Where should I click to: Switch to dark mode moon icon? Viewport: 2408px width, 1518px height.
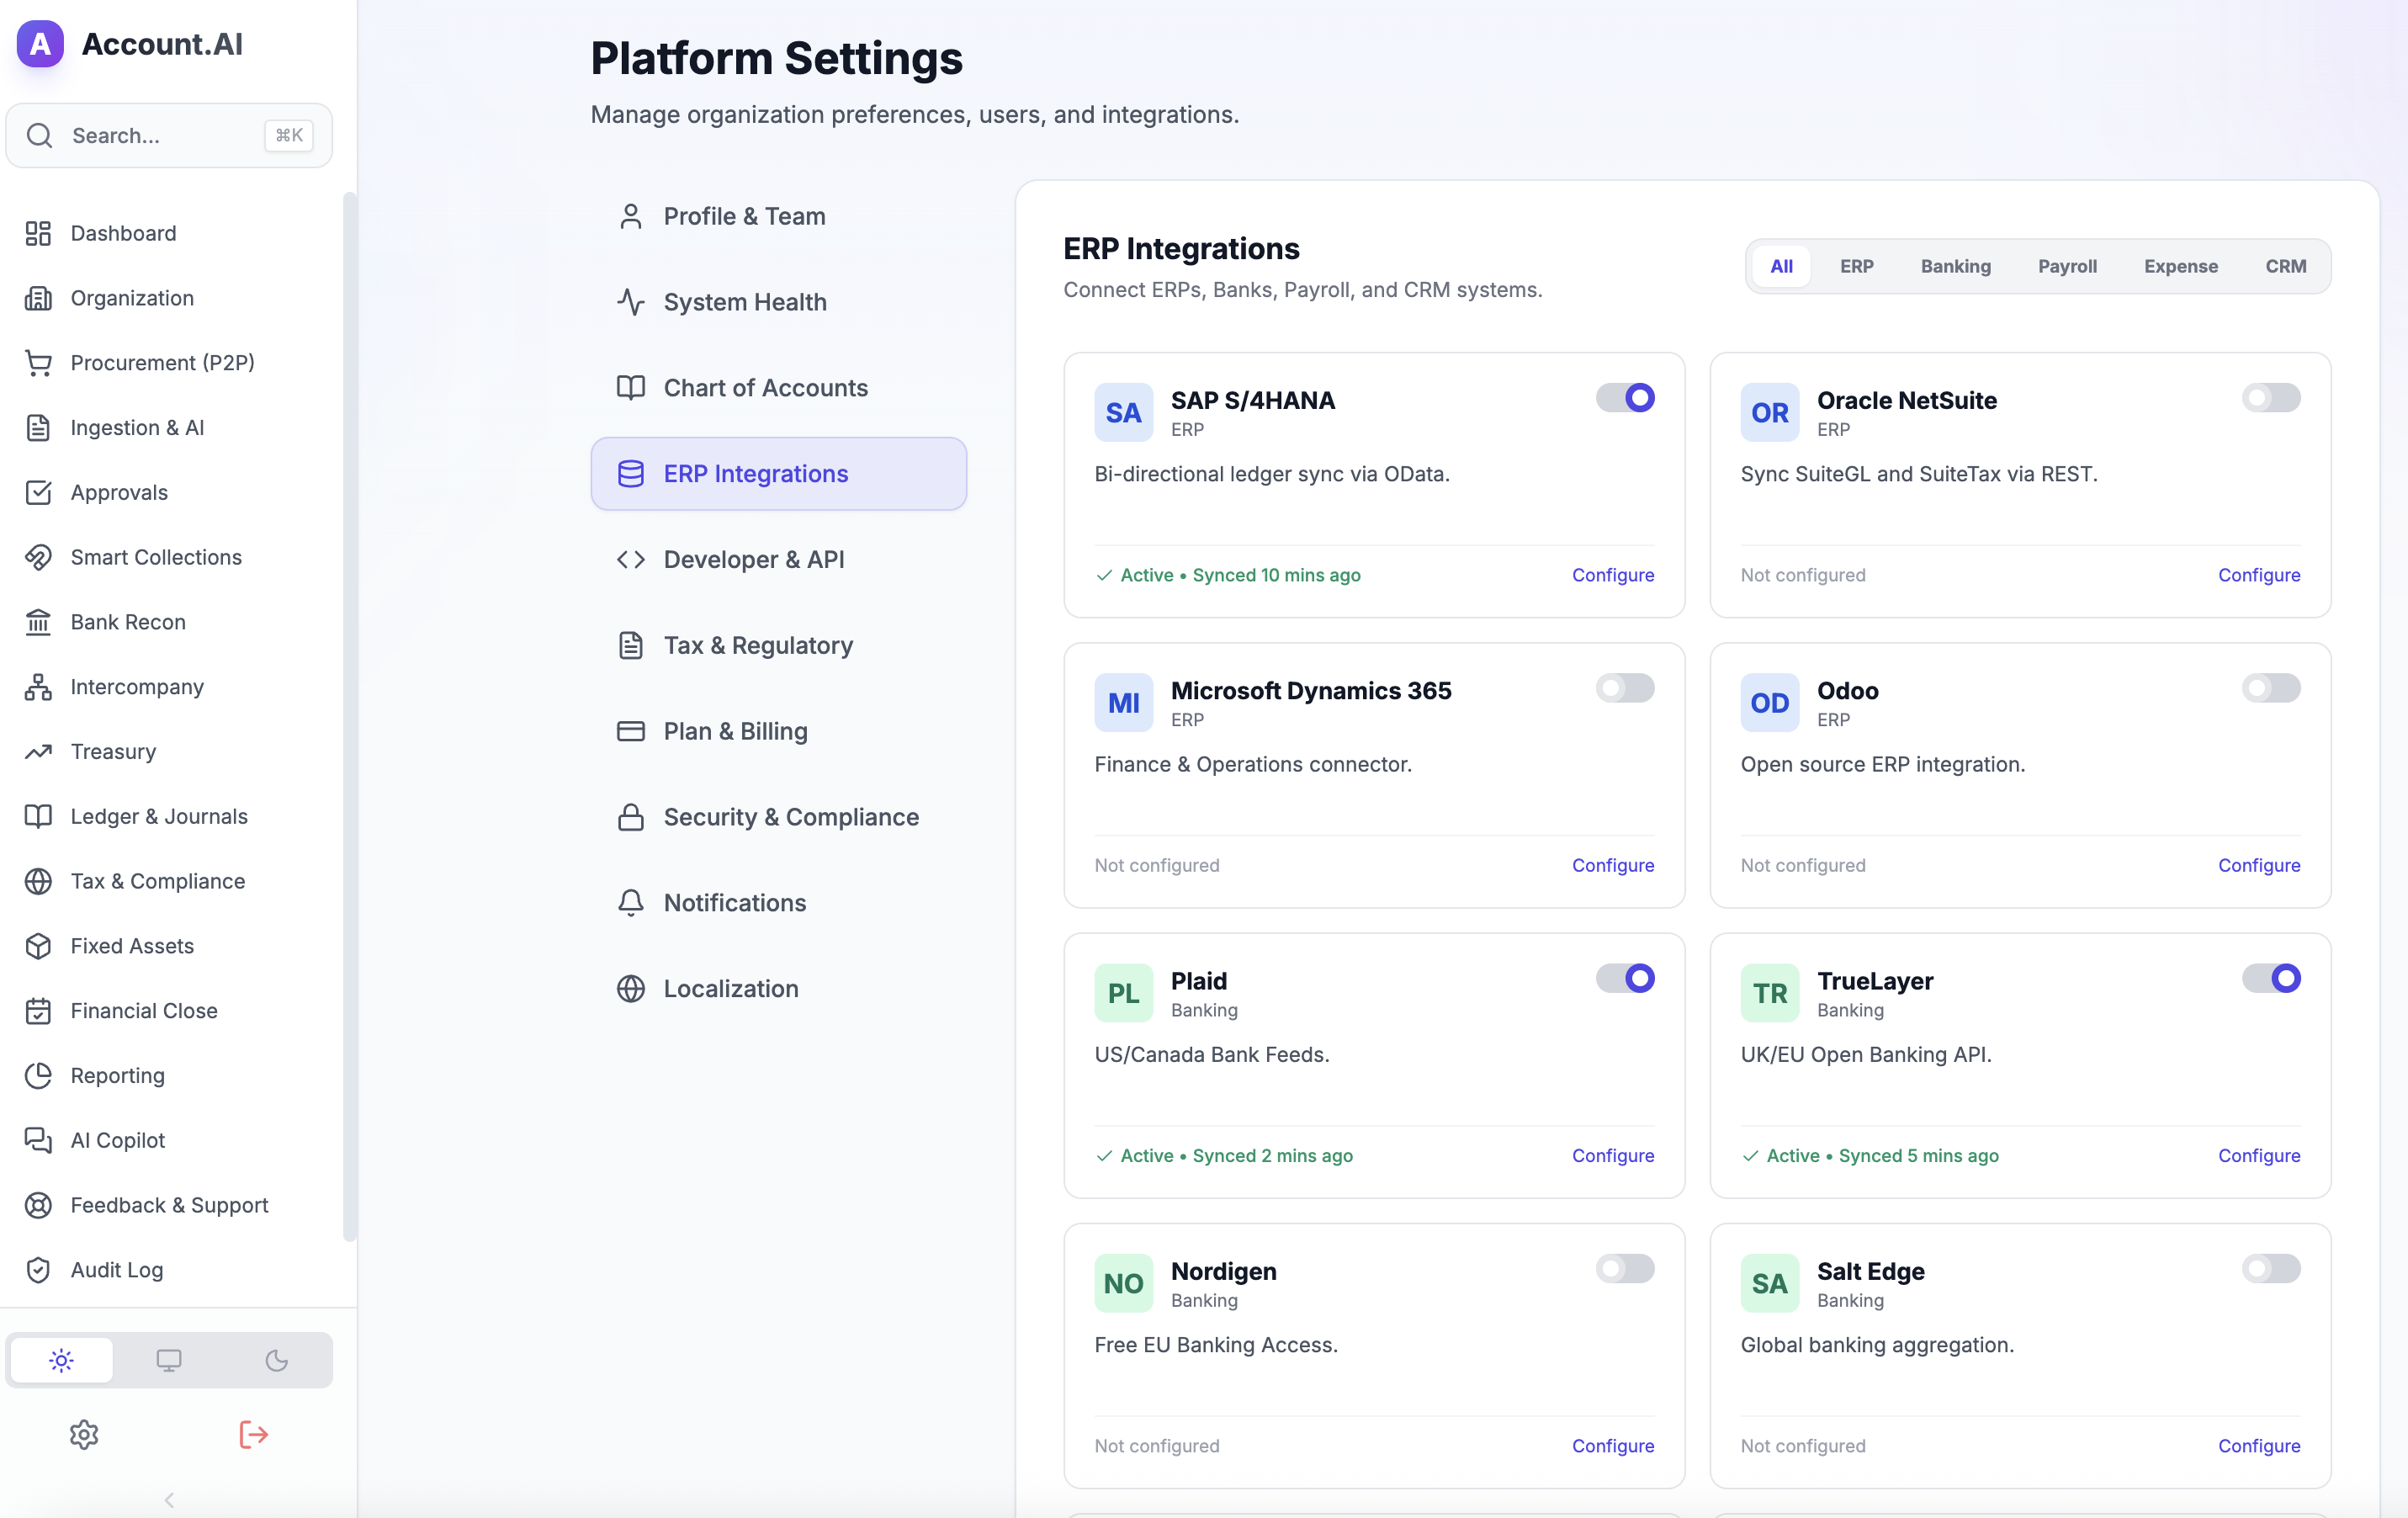click(x=276, y=1359)
